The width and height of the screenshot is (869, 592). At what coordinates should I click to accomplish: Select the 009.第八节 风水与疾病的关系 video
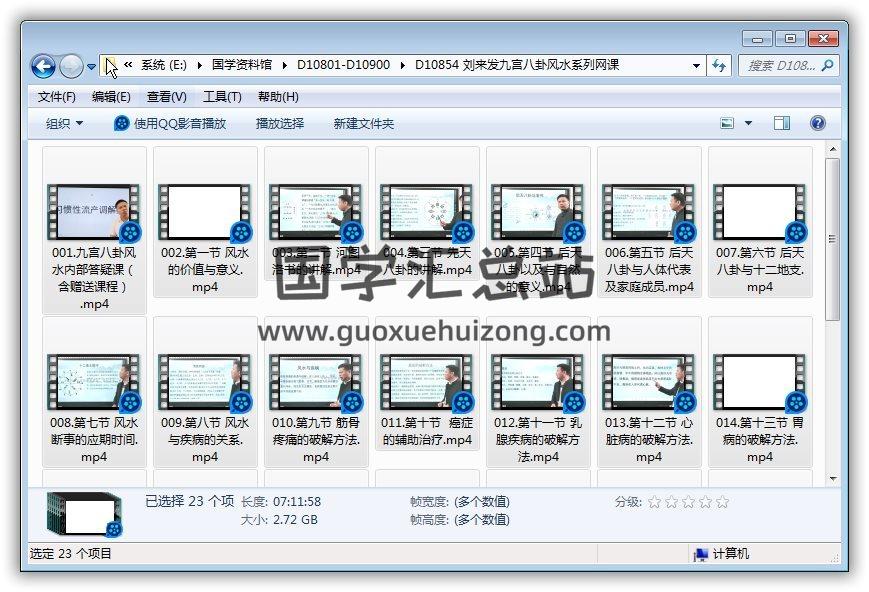click(x=205, y=392)
